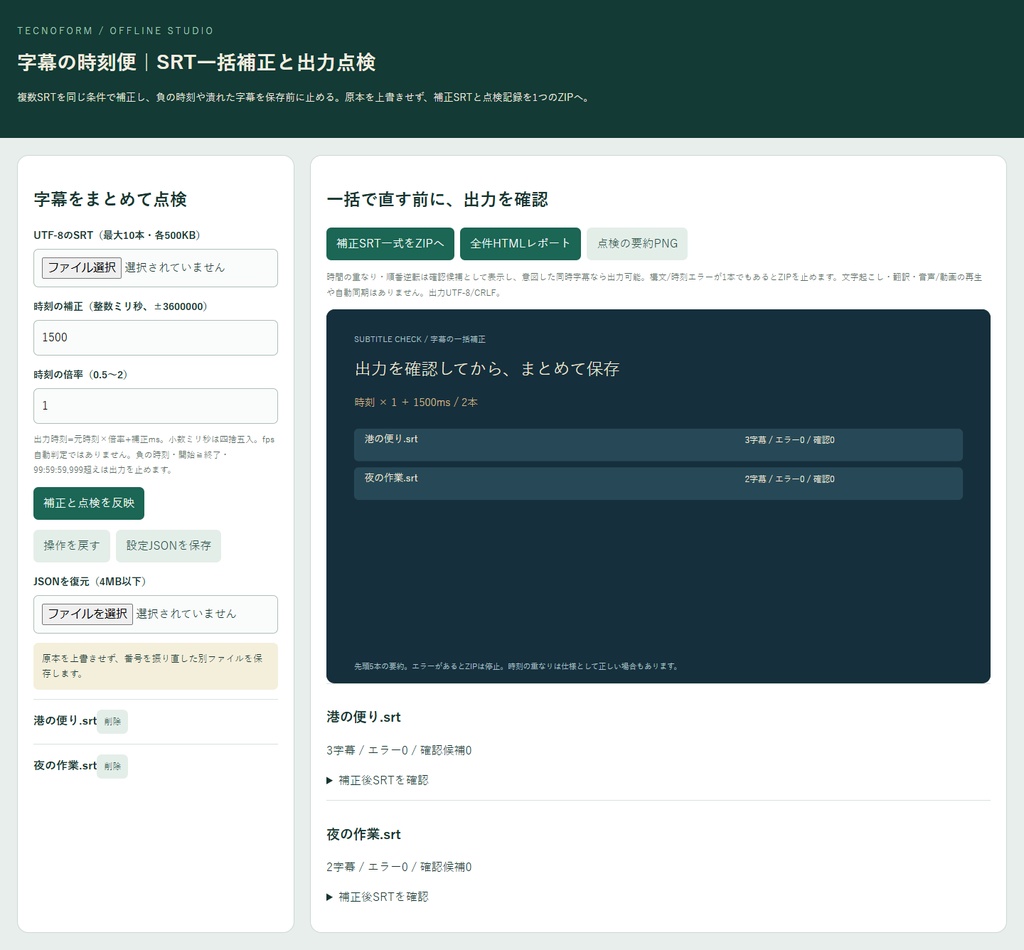This screenshot has height=950, width=1024.
Task: Click the 'SUBTITLE CHECK / 字幕の一括補正' caption
Action: (420, 340)
